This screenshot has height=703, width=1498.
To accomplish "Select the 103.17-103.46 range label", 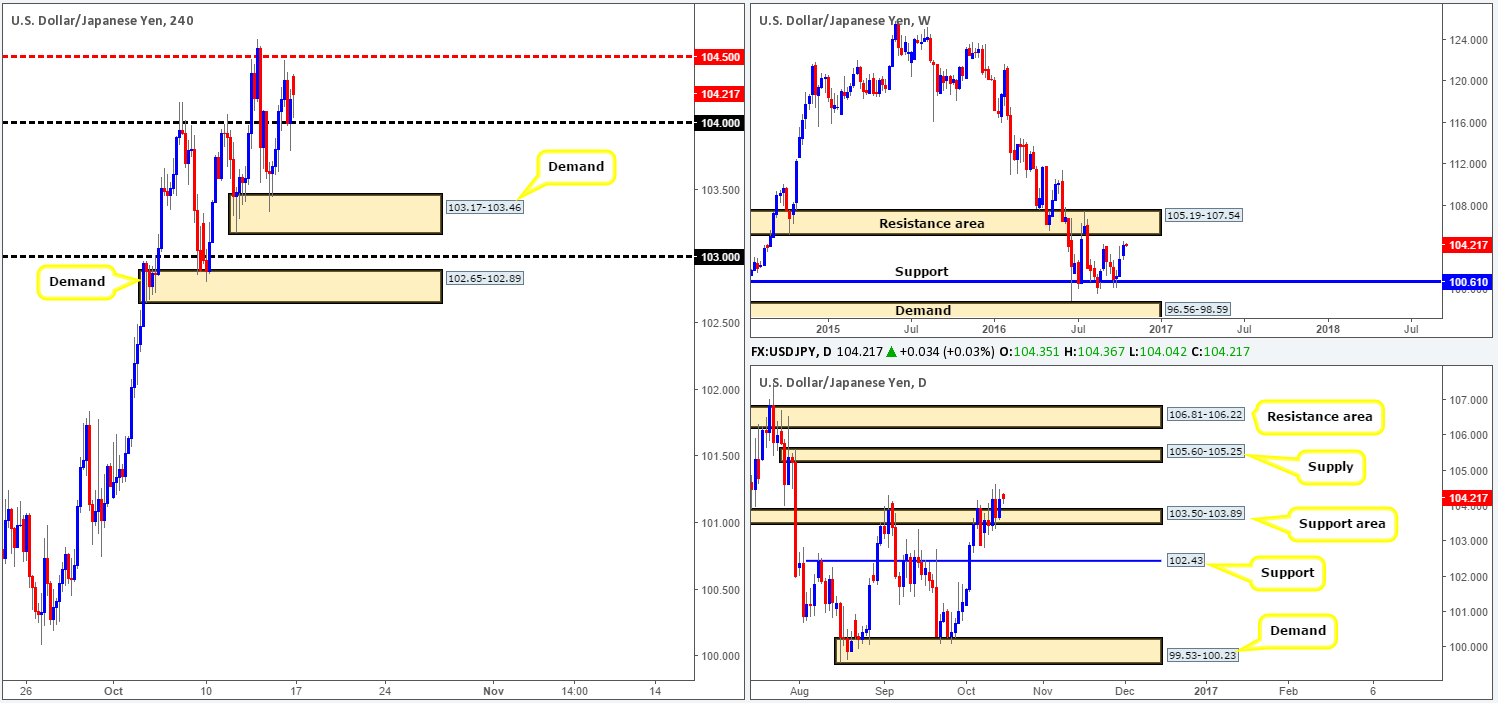I will tap(485, 207).
